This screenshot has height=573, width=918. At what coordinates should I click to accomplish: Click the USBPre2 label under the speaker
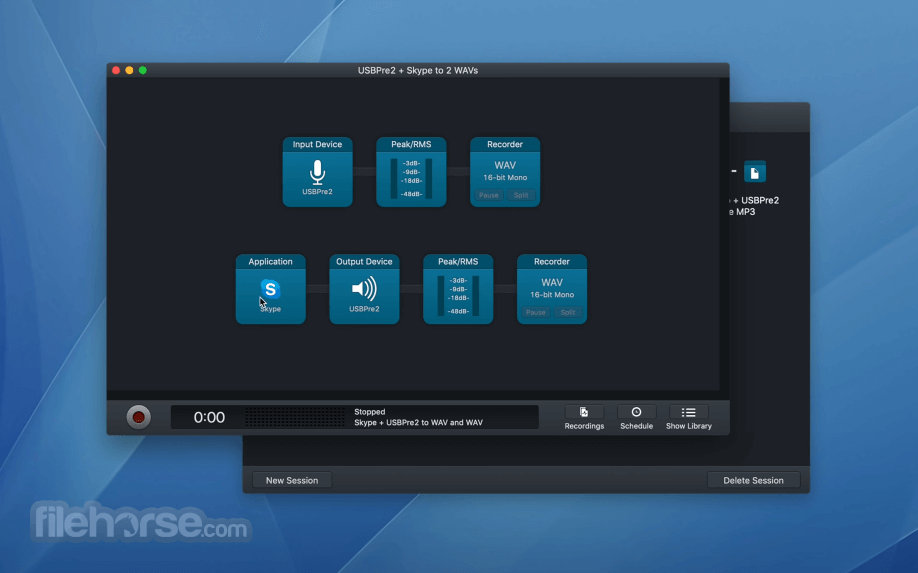click(x=364, y=309)
